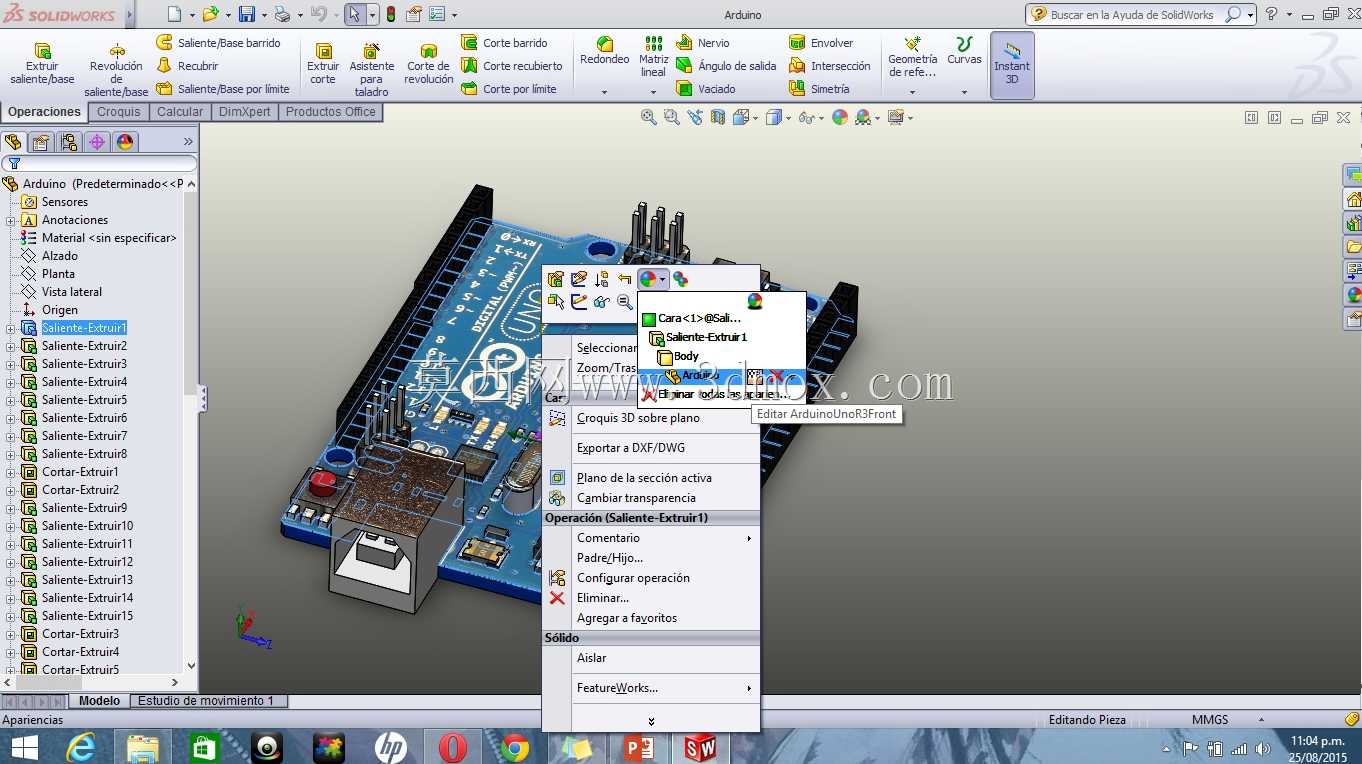Screen dimensions: 1362x764
Task: Toggle the select cursor tool
Action: tap(354, 14)
